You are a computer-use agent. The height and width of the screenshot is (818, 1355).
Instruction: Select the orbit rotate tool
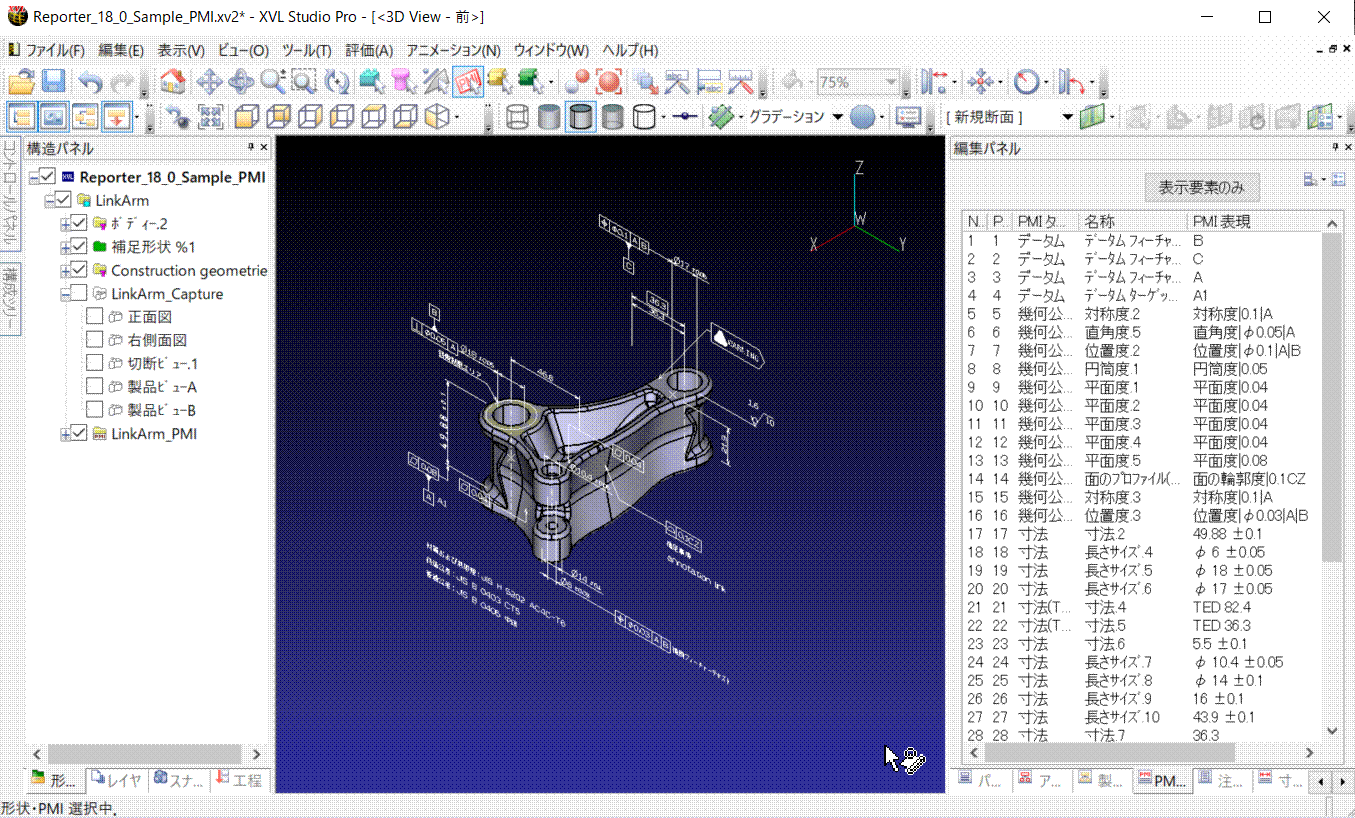241,82
